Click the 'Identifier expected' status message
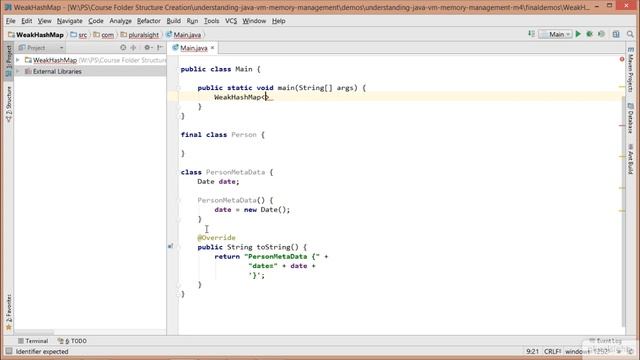Image resolution: width=640 pixels, height=360 pixels. click(42, 351)
